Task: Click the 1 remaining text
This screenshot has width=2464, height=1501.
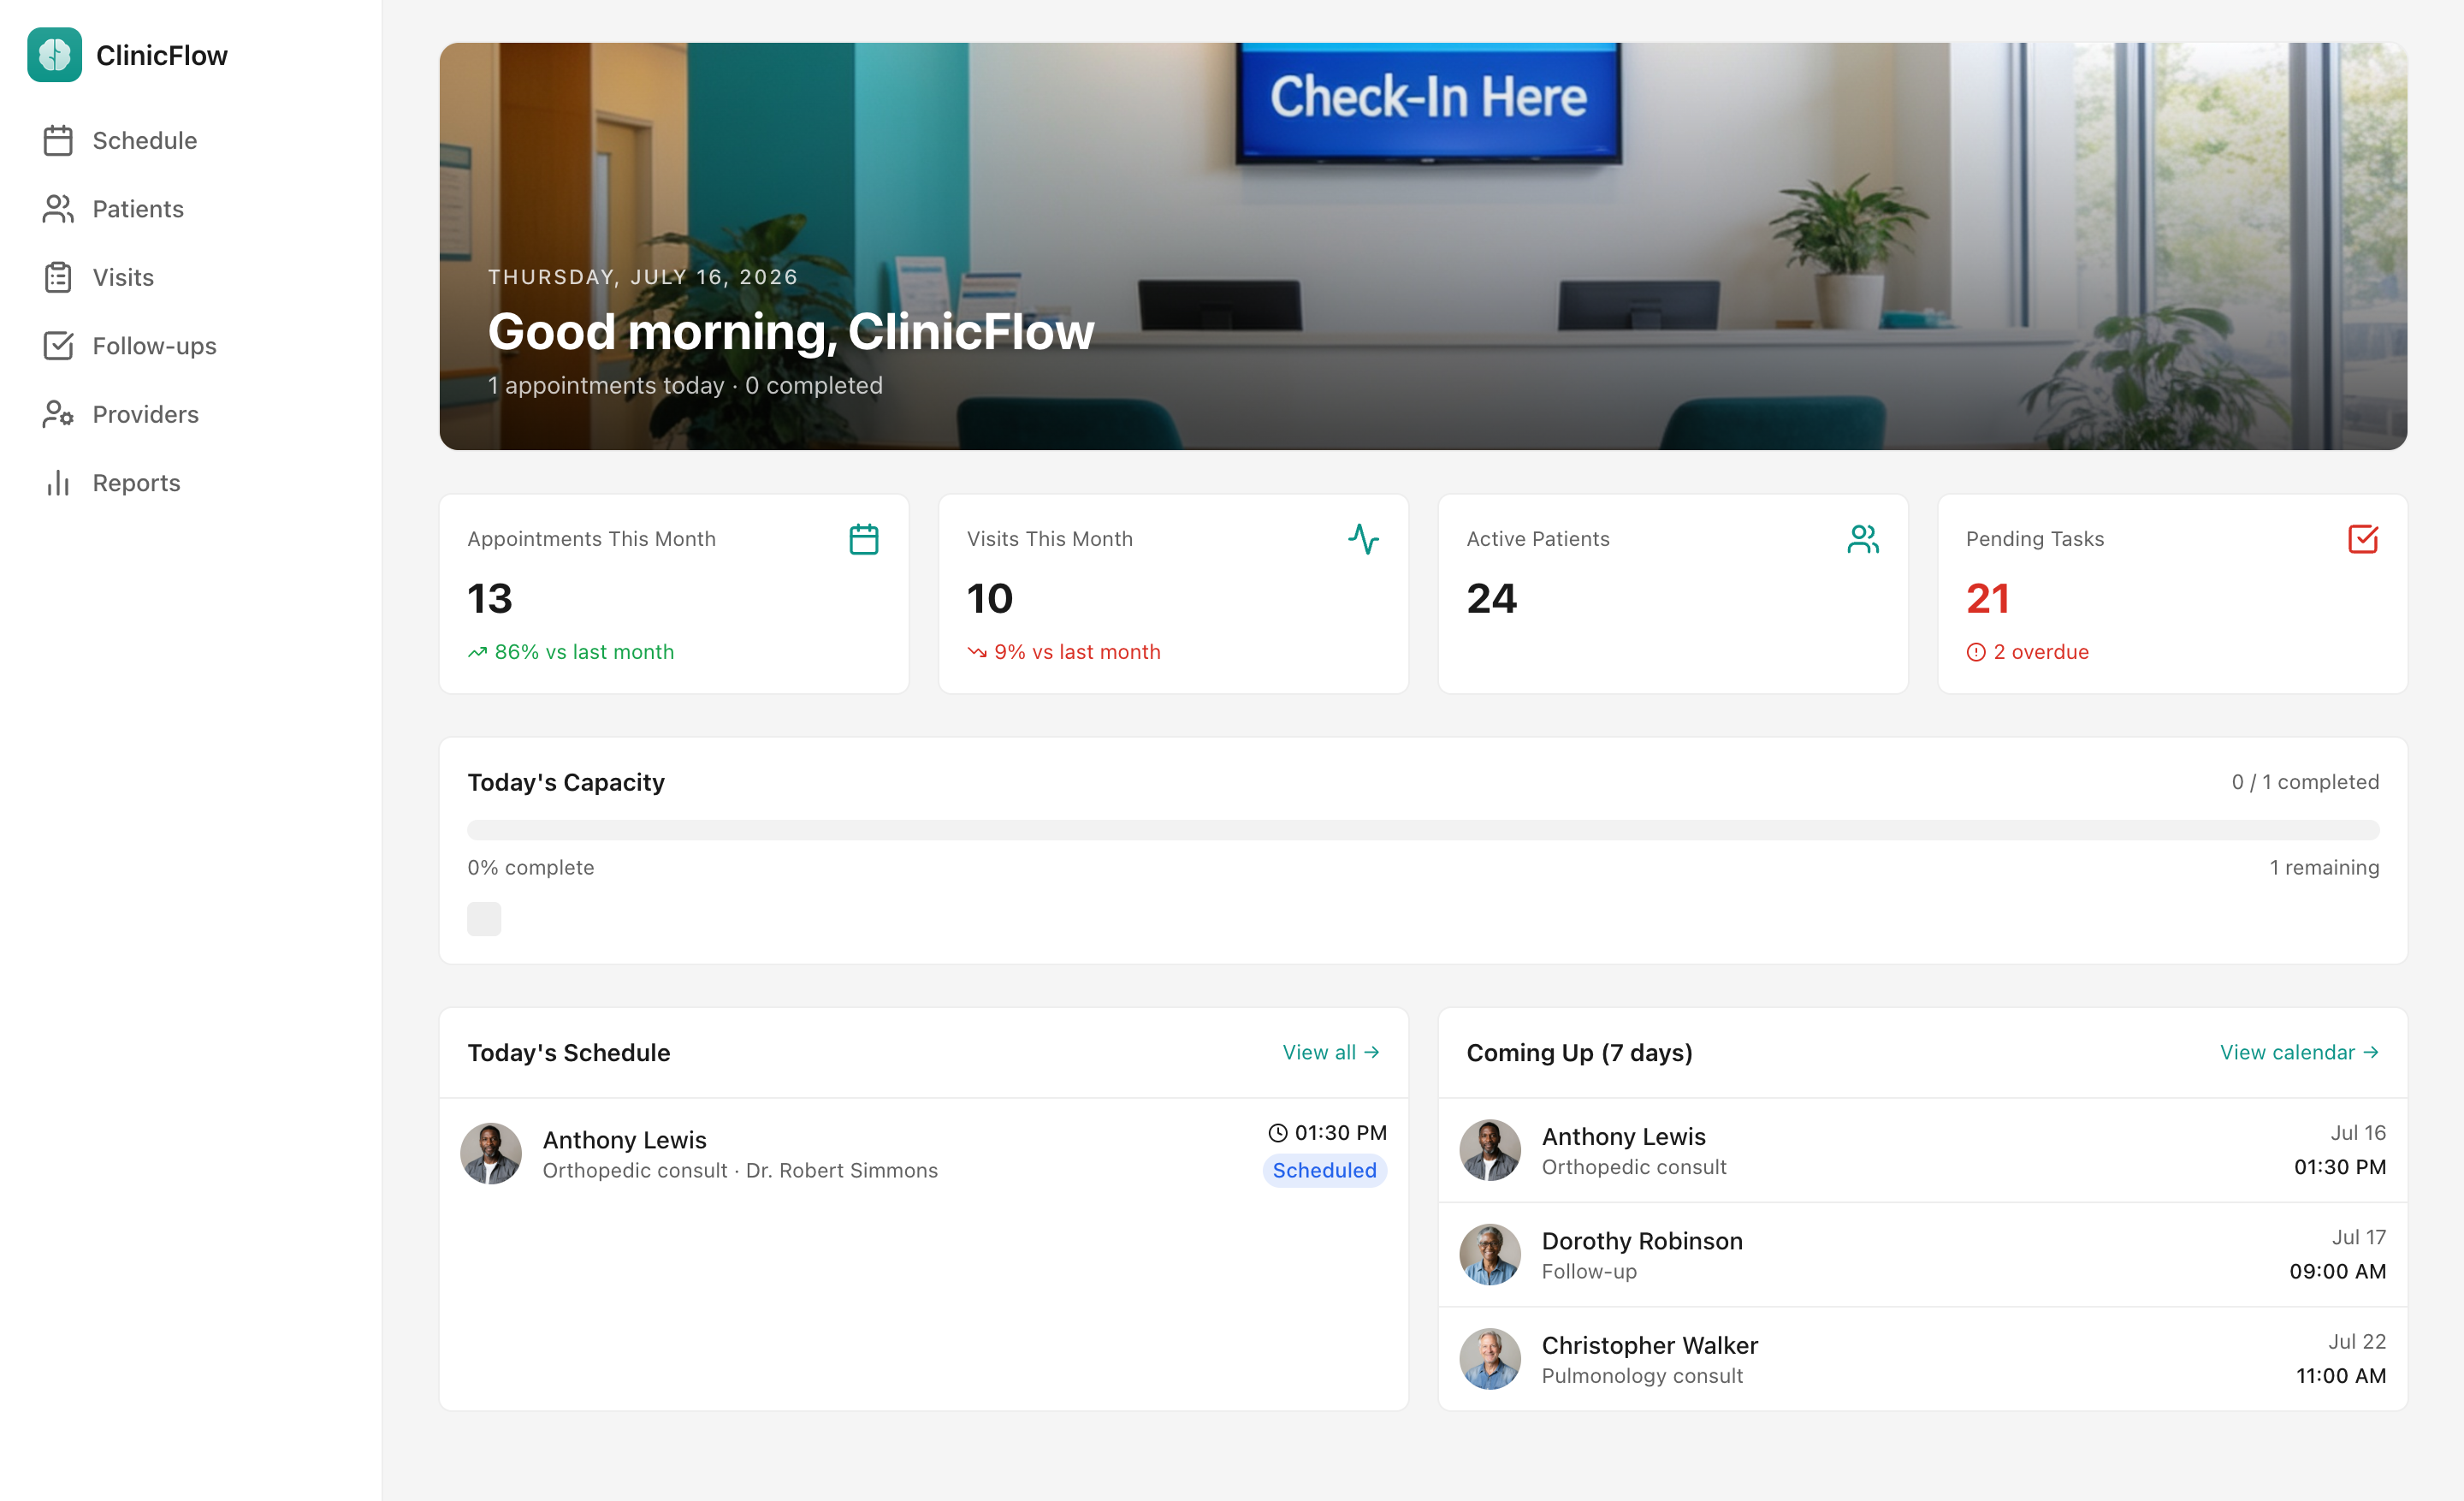Action: pyautogui.click(x=2324, y=868)
